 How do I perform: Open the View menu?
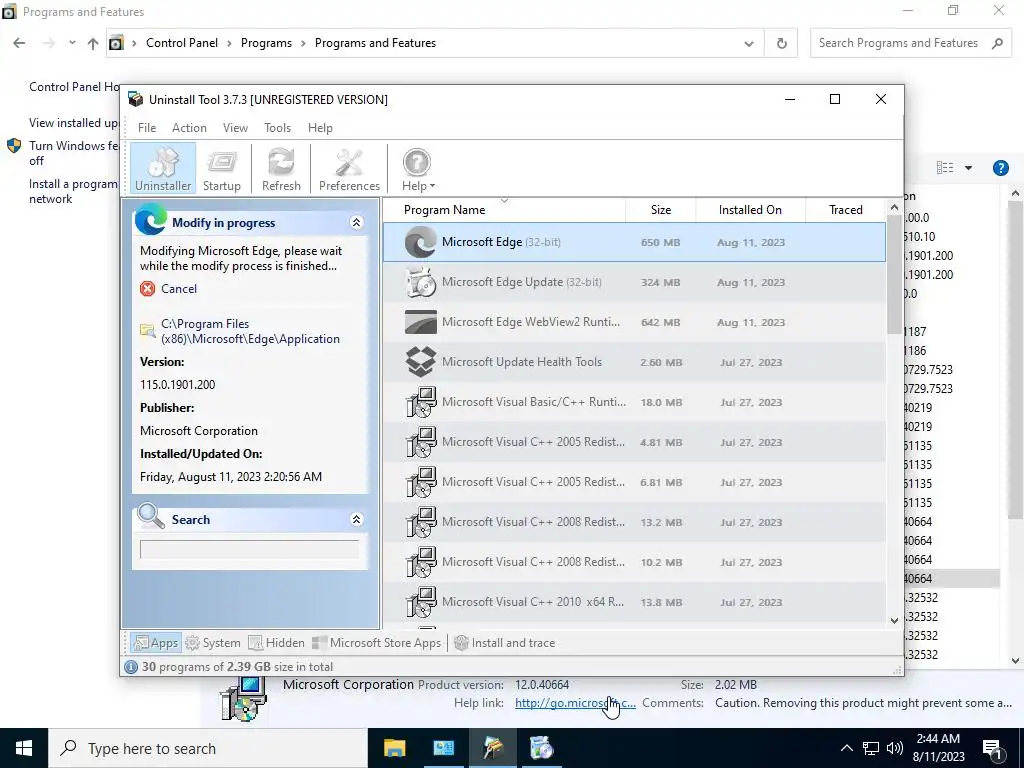235,128
